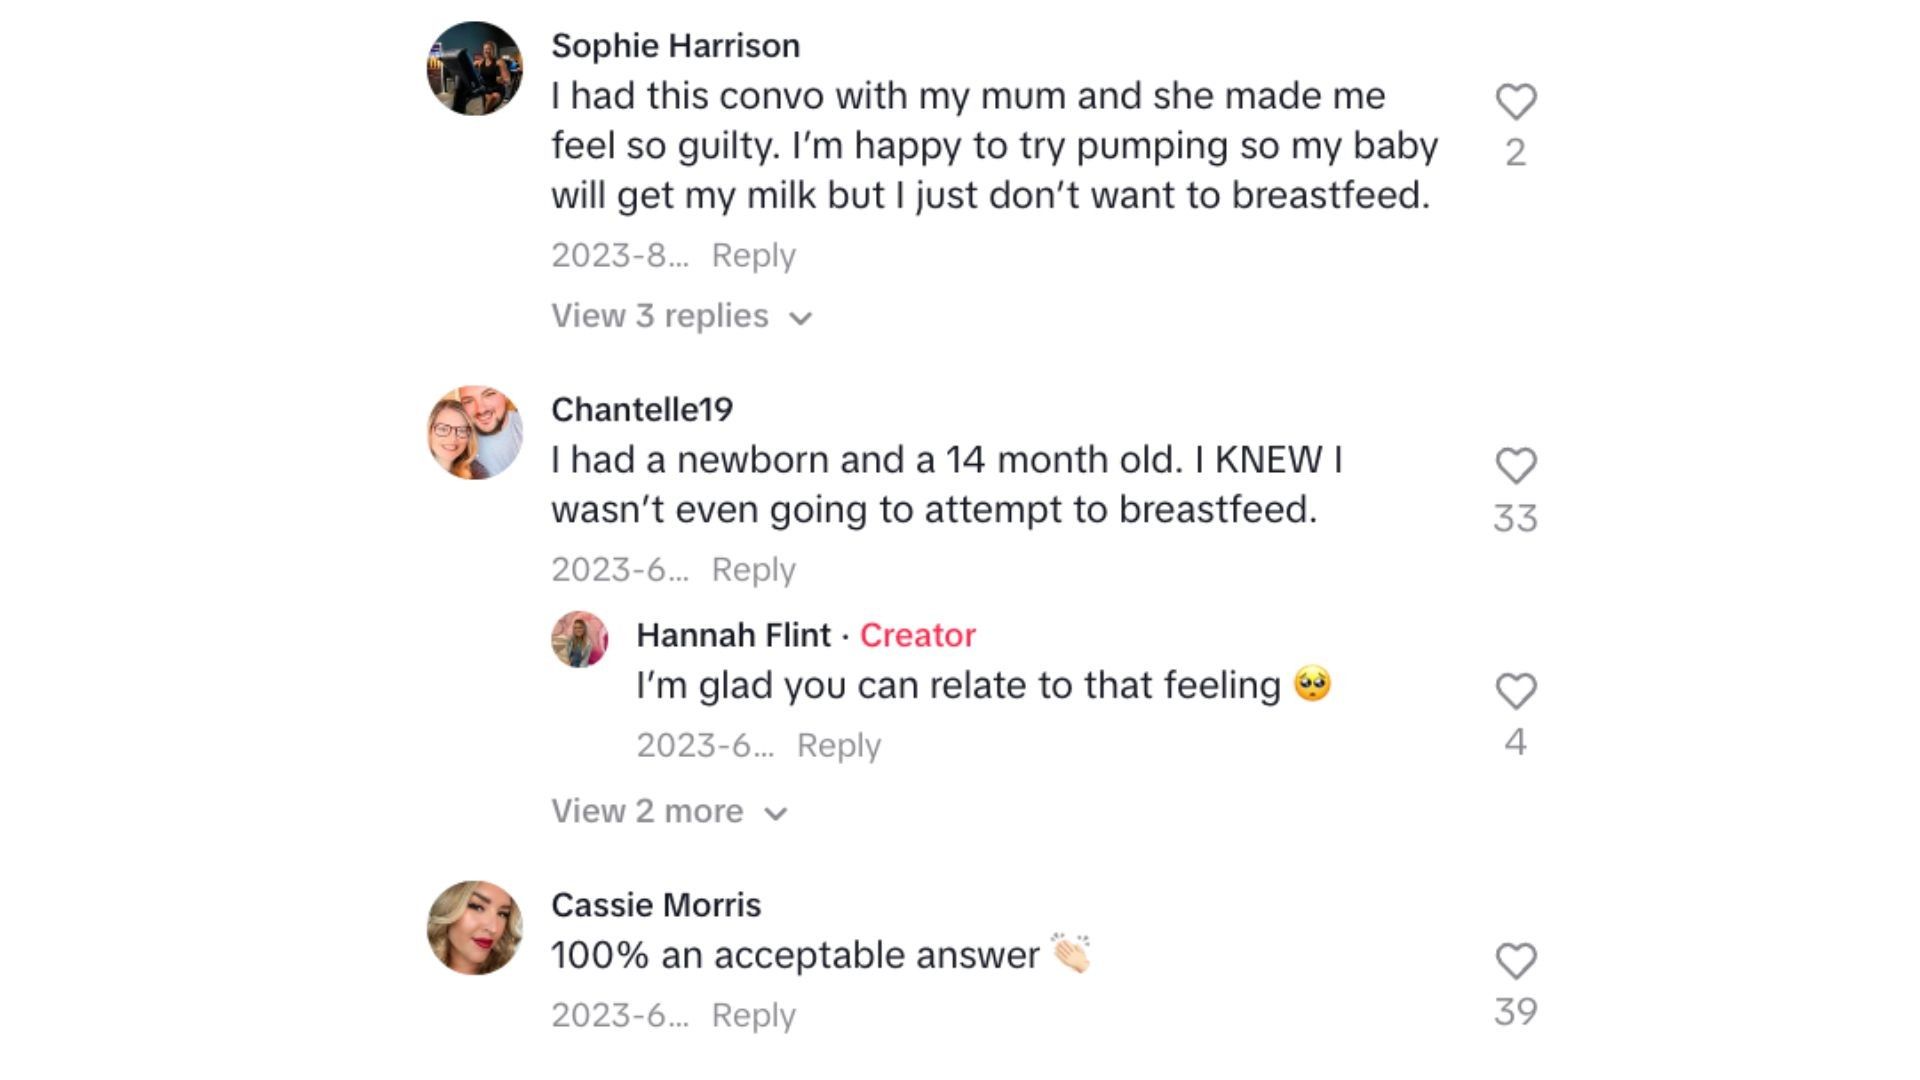Open Hannah Flint's small profile avatar
The width and height of the screenshot is (1920, 1080).
coord(579,639)
